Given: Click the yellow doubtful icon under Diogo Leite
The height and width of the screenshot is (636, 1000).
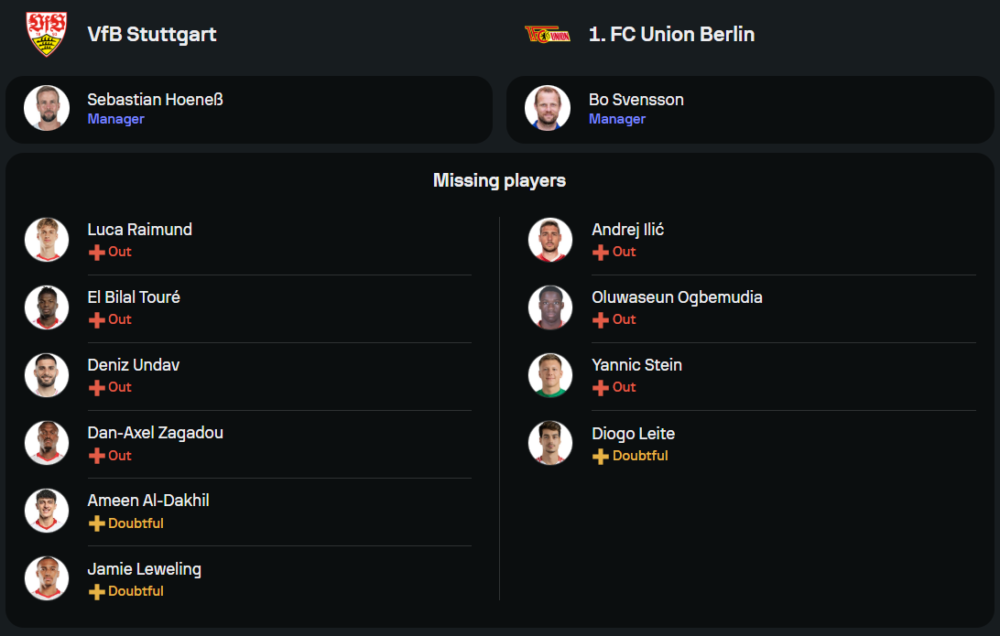Looking at the screenshot, I should click(601, 456).
